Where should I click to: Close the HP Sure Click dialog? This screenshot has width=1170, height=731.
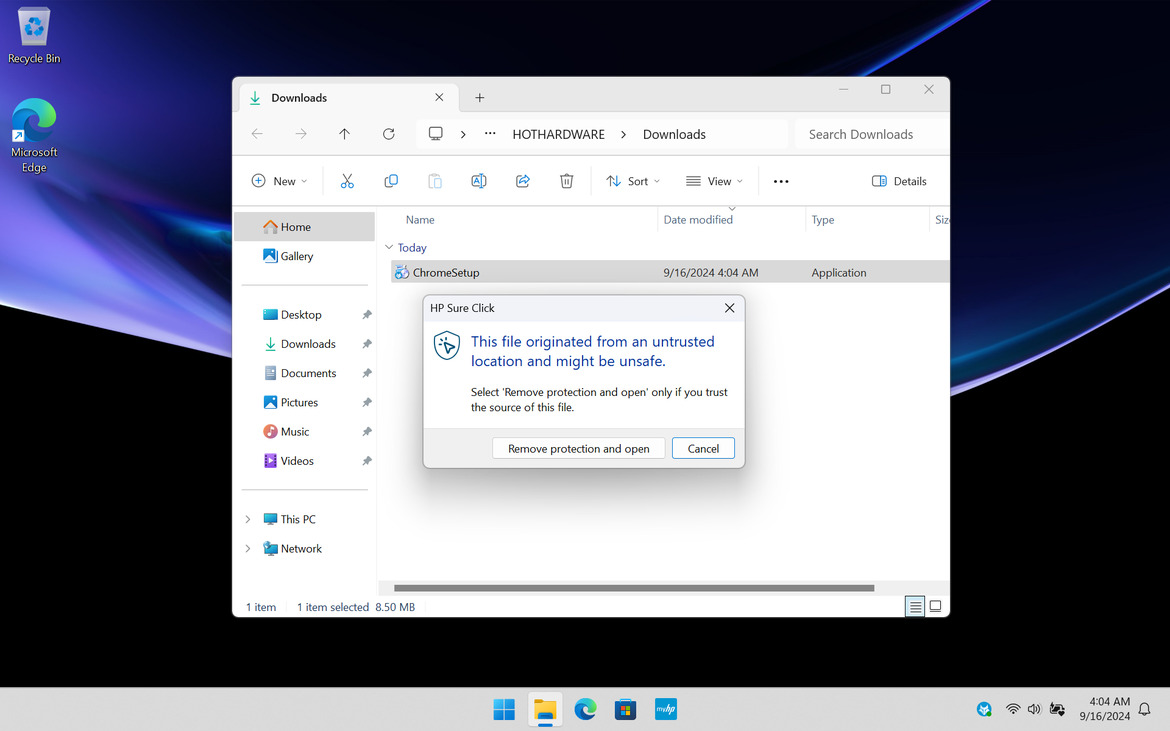(730, 308)
